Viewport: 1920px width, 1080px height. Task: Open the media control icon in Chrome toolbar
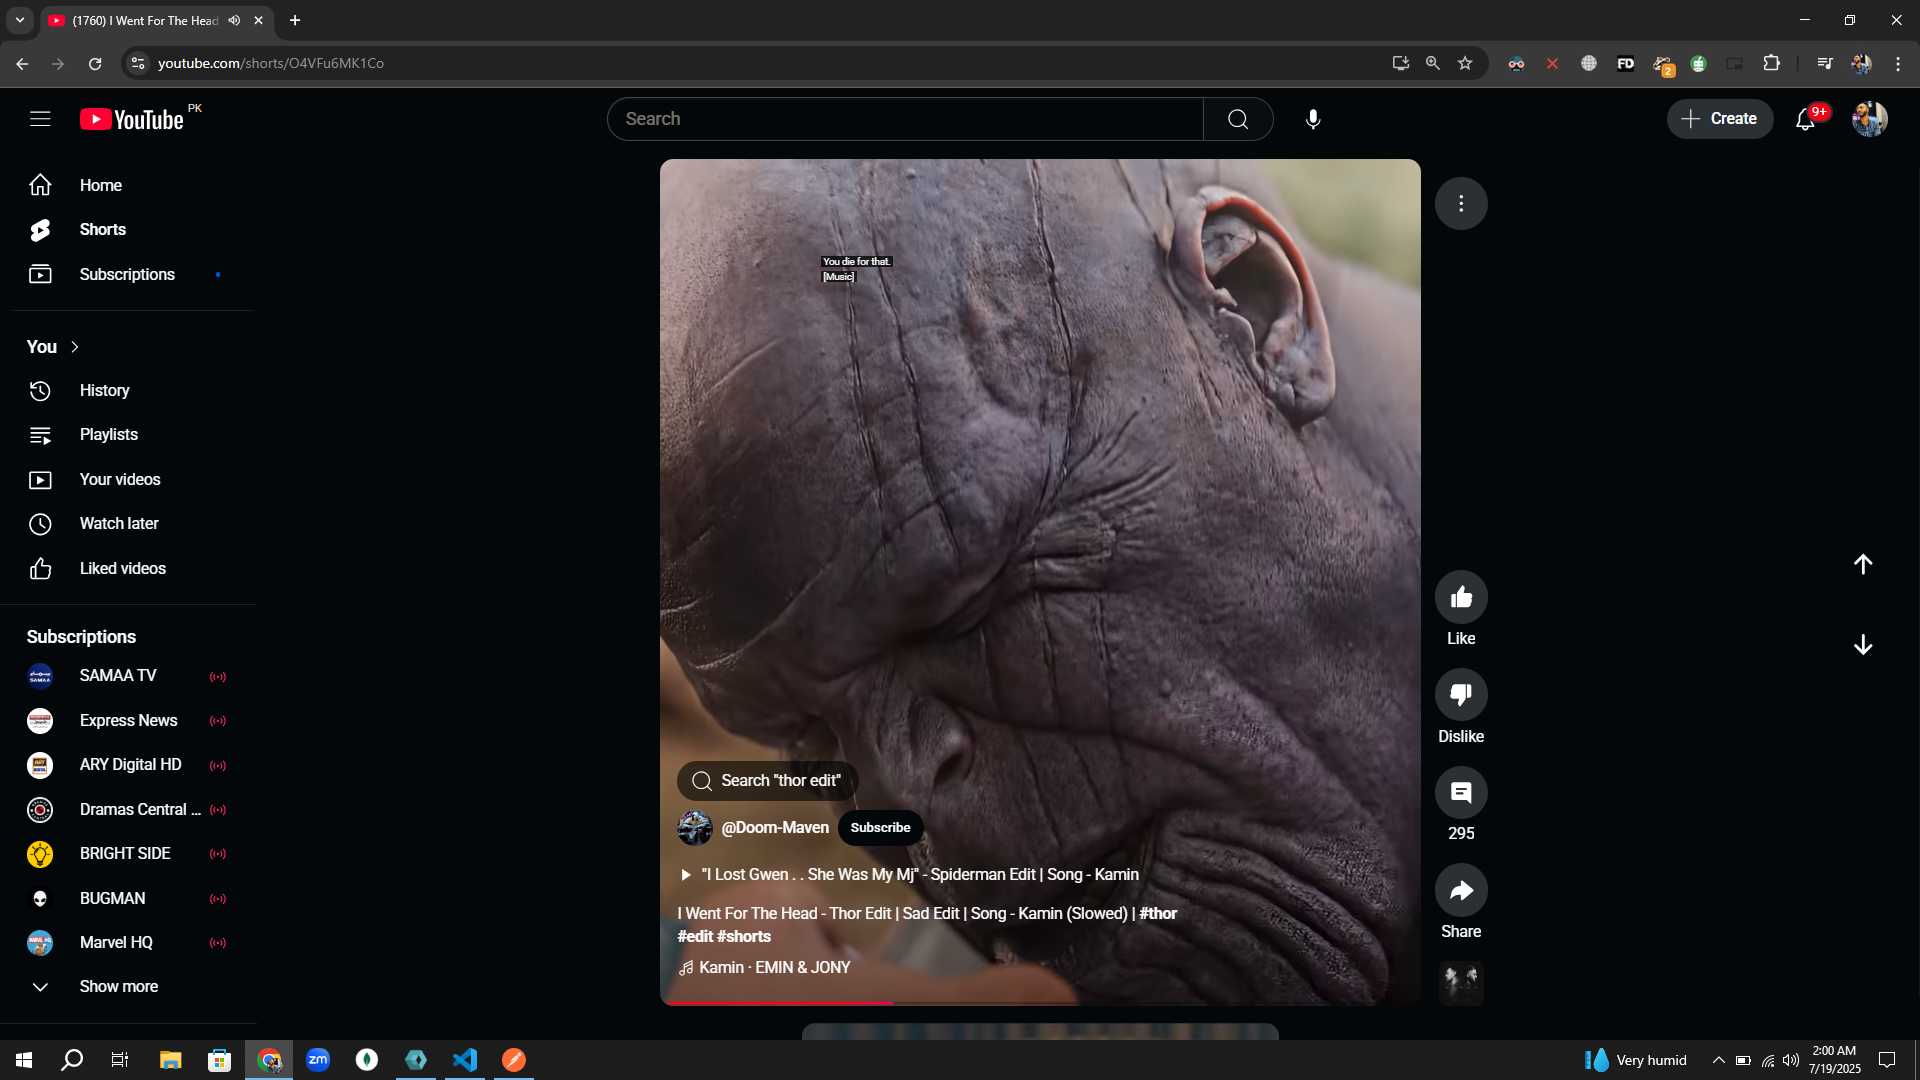[x=1825, y=63]
